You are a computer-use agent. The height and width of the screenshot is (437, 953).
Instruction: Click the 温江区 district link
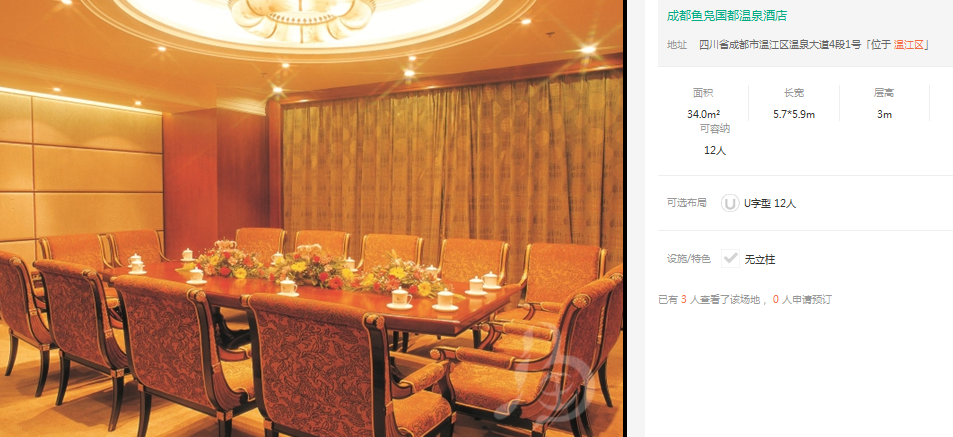[909, 44]
